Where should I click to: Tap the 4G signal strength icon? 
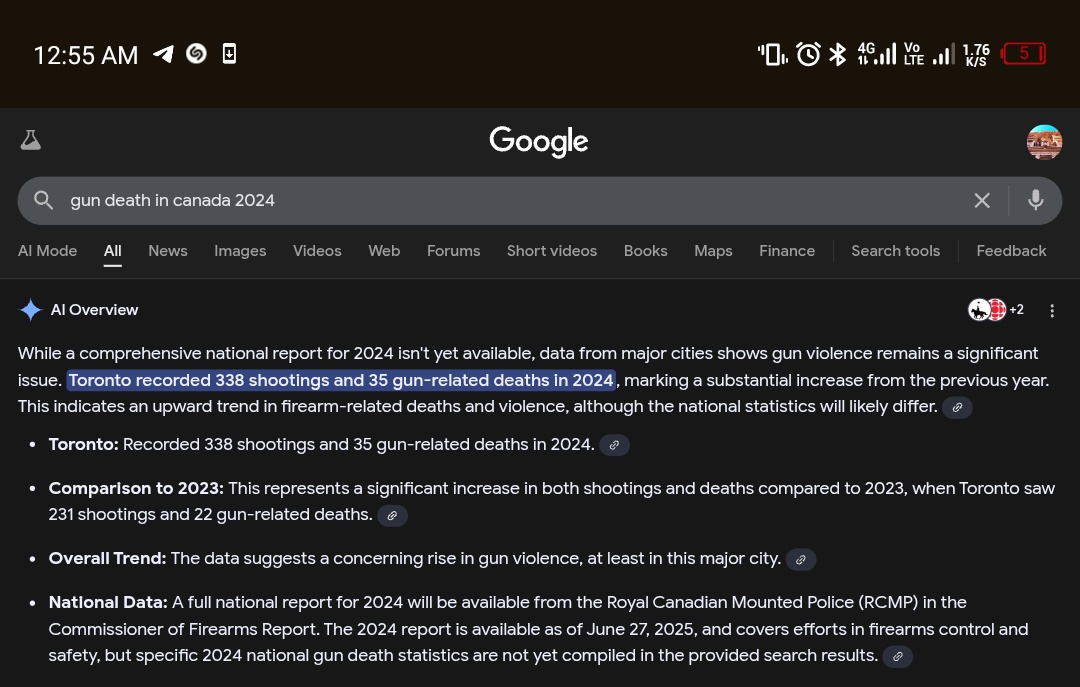(x=877, y=54)
